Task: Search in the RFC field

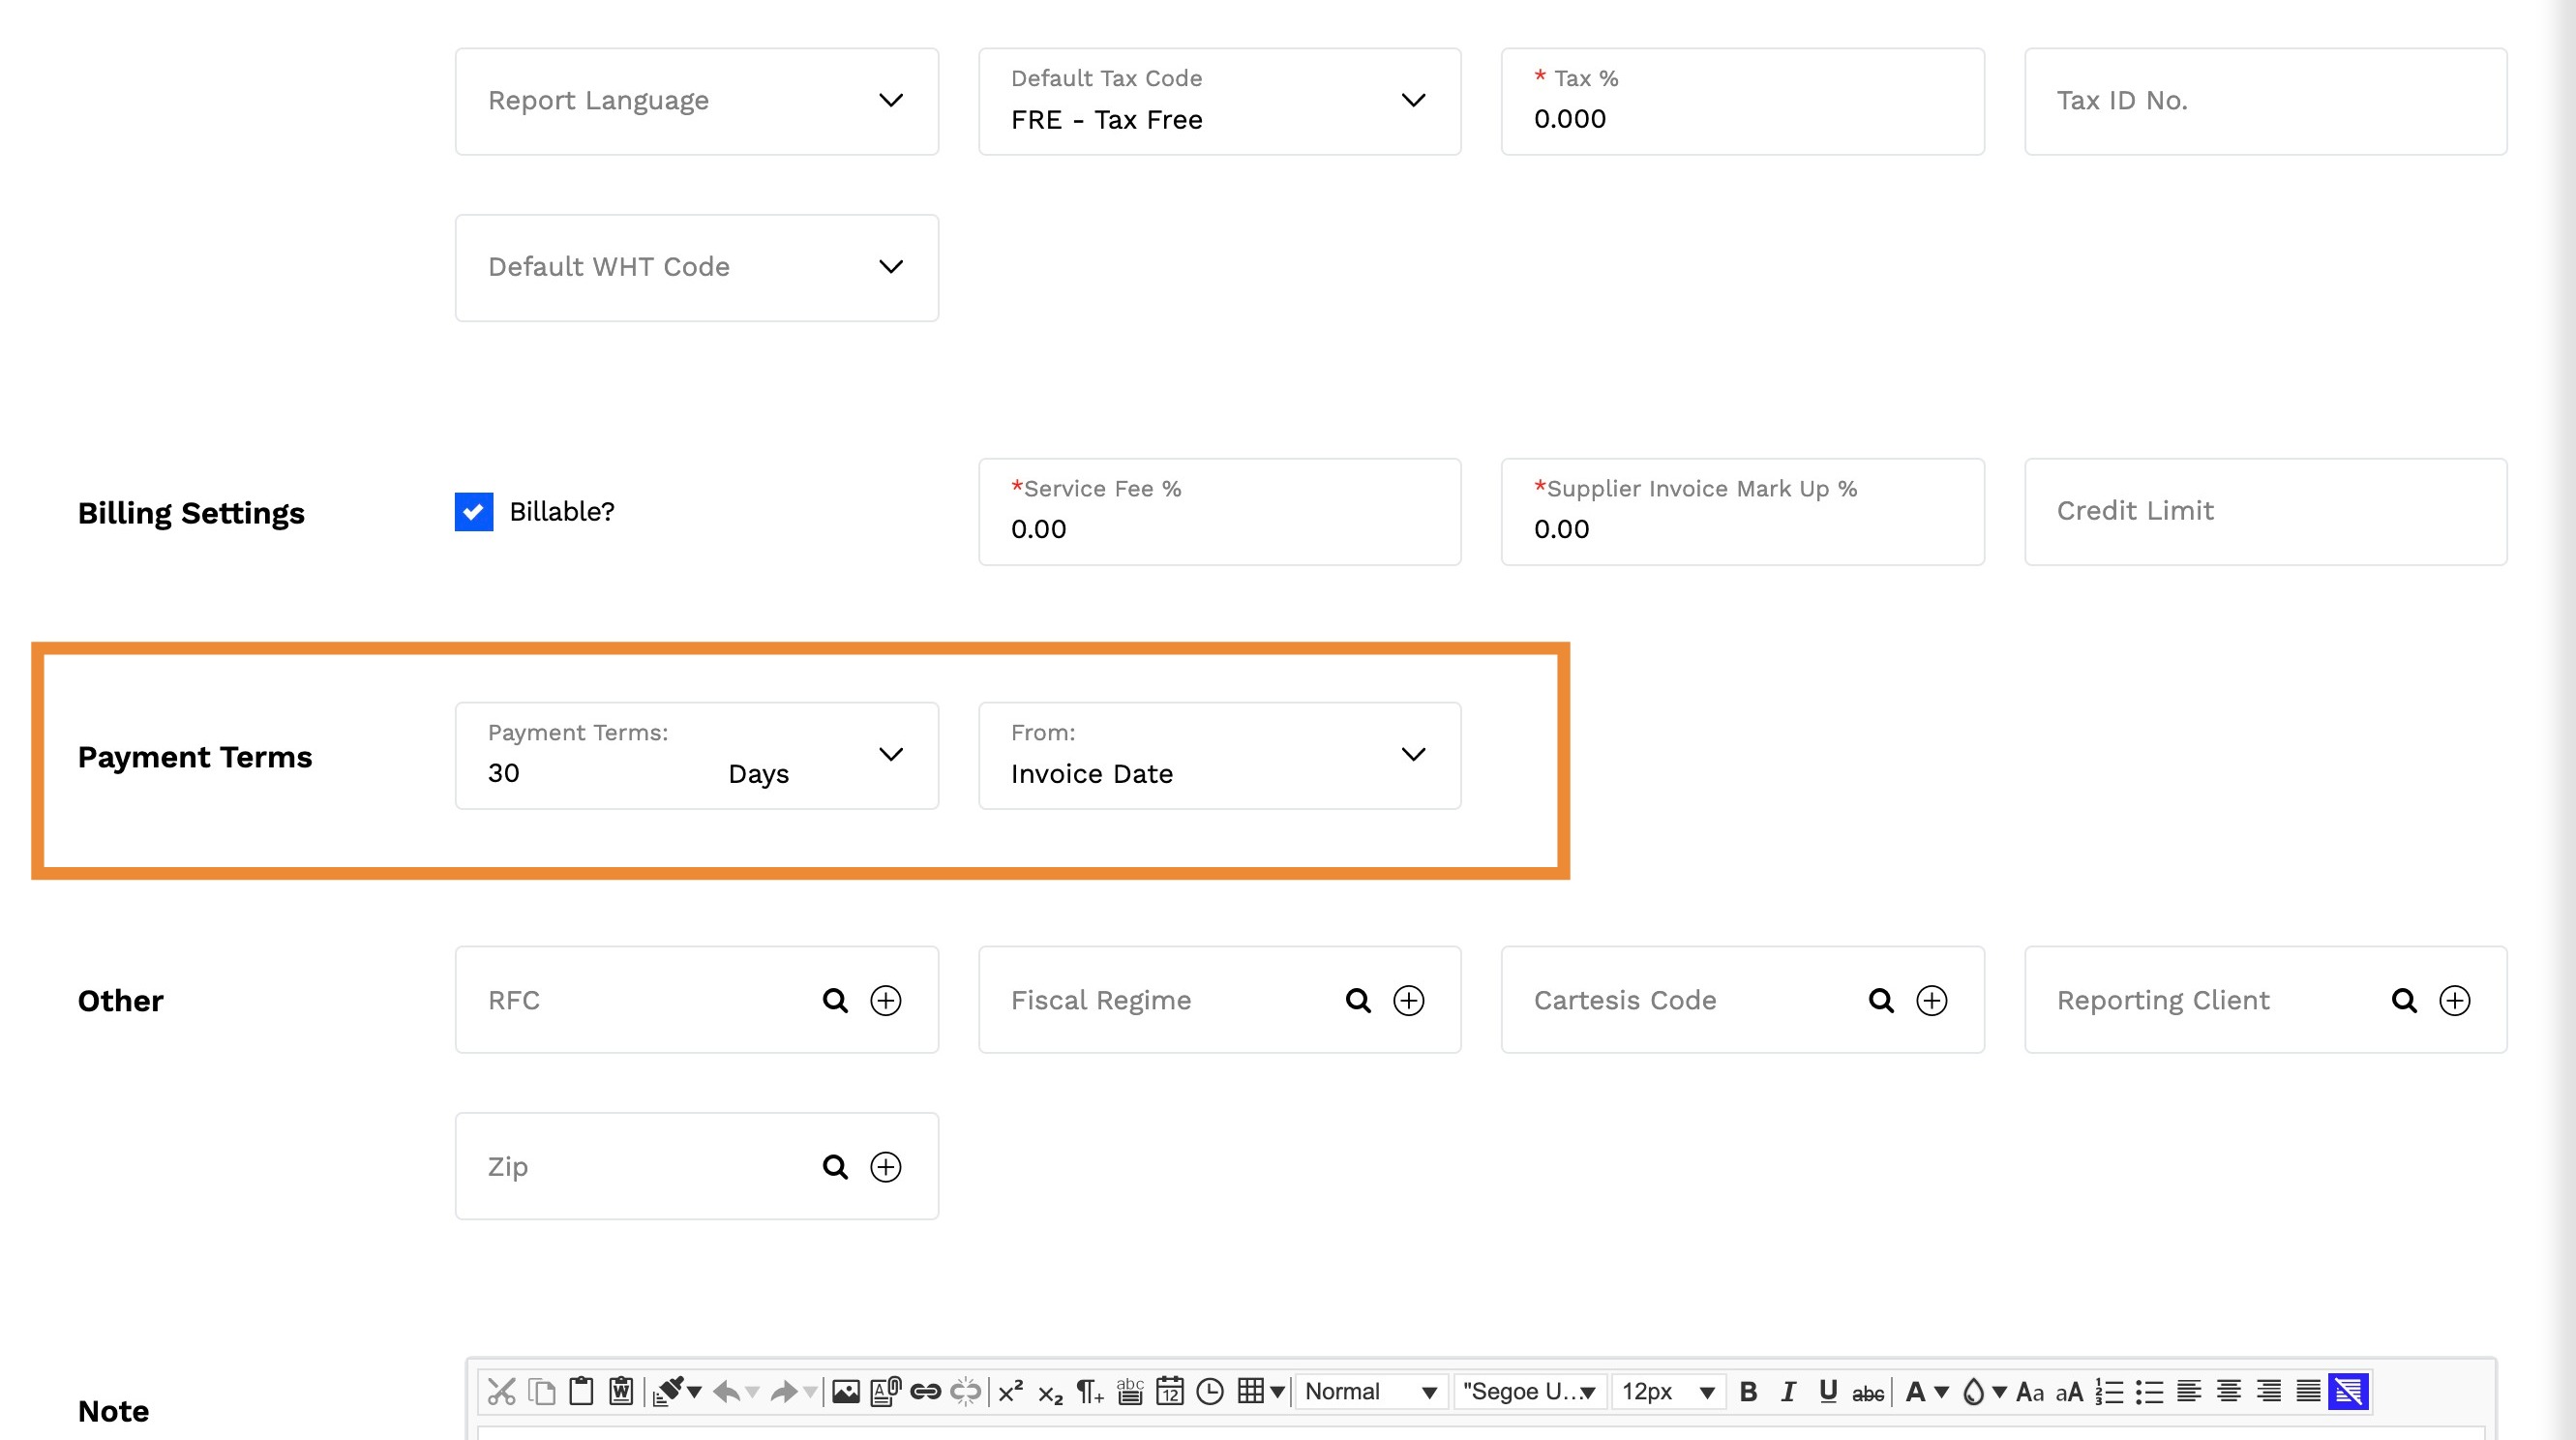Action: pos(835,1000)
